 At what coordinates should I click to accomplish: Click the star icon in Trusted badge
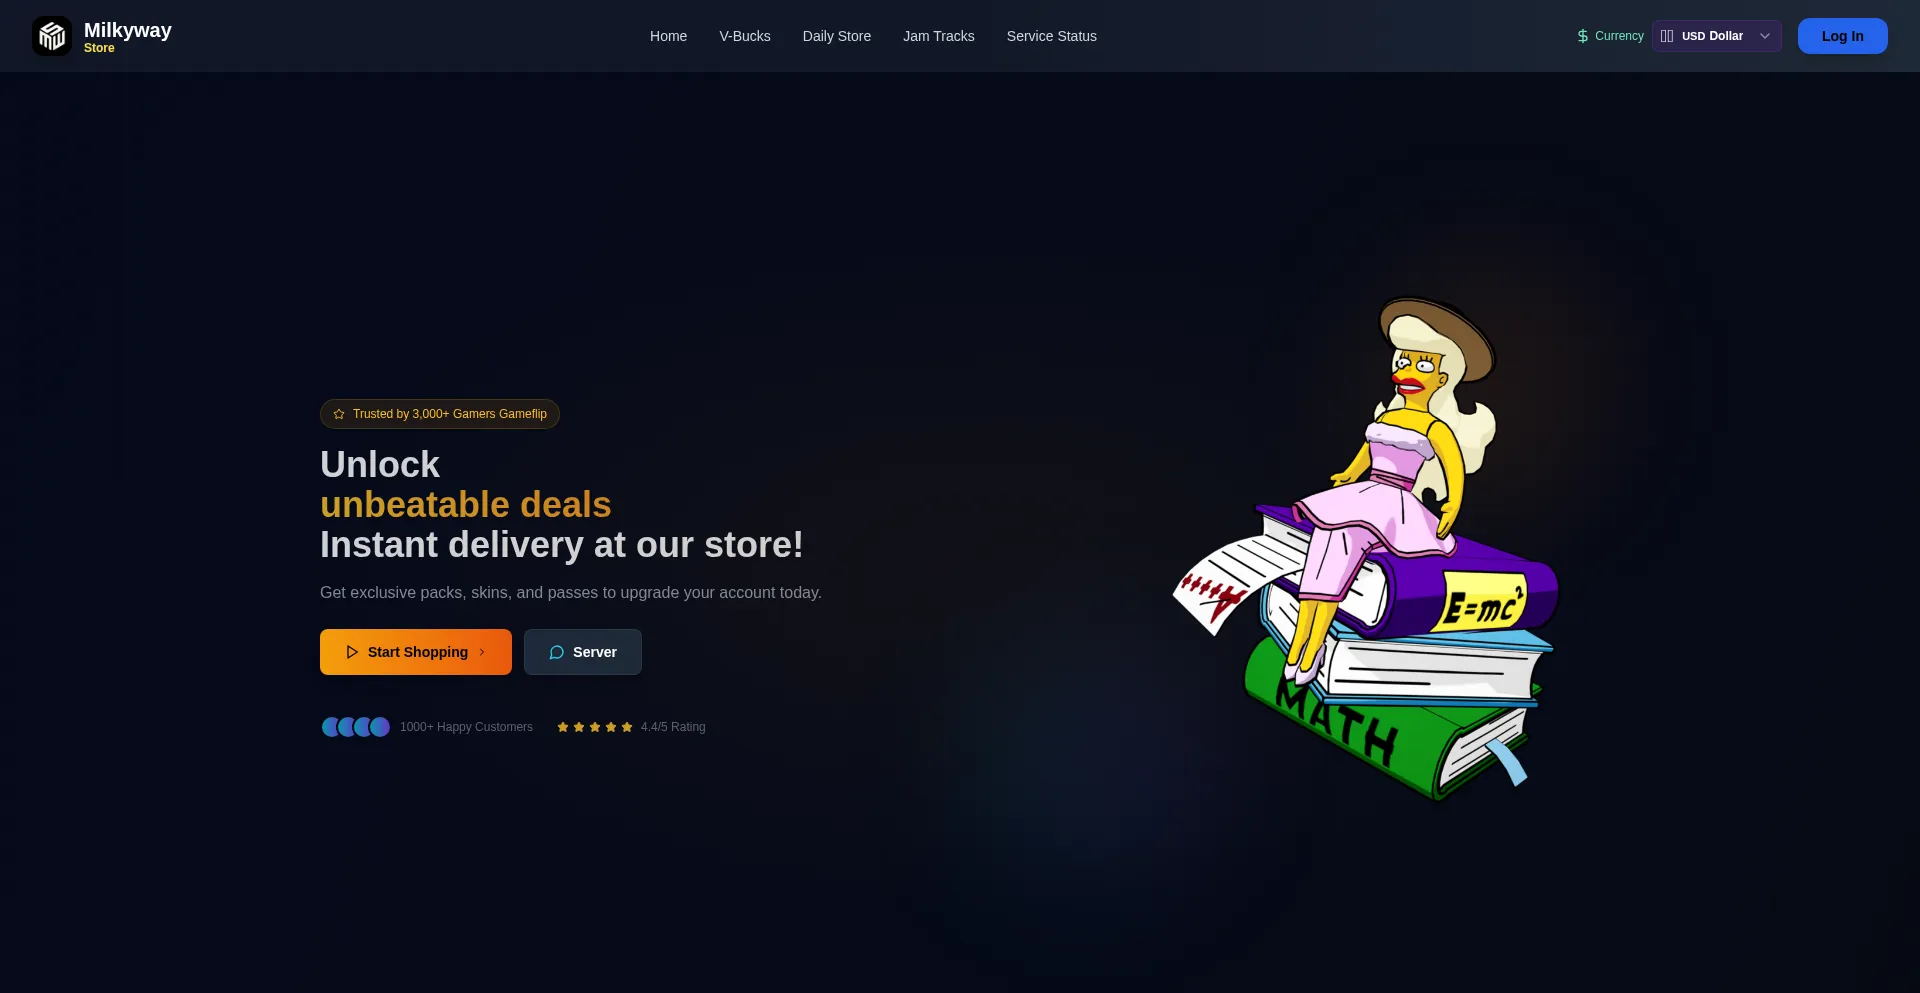click(339, 414)
